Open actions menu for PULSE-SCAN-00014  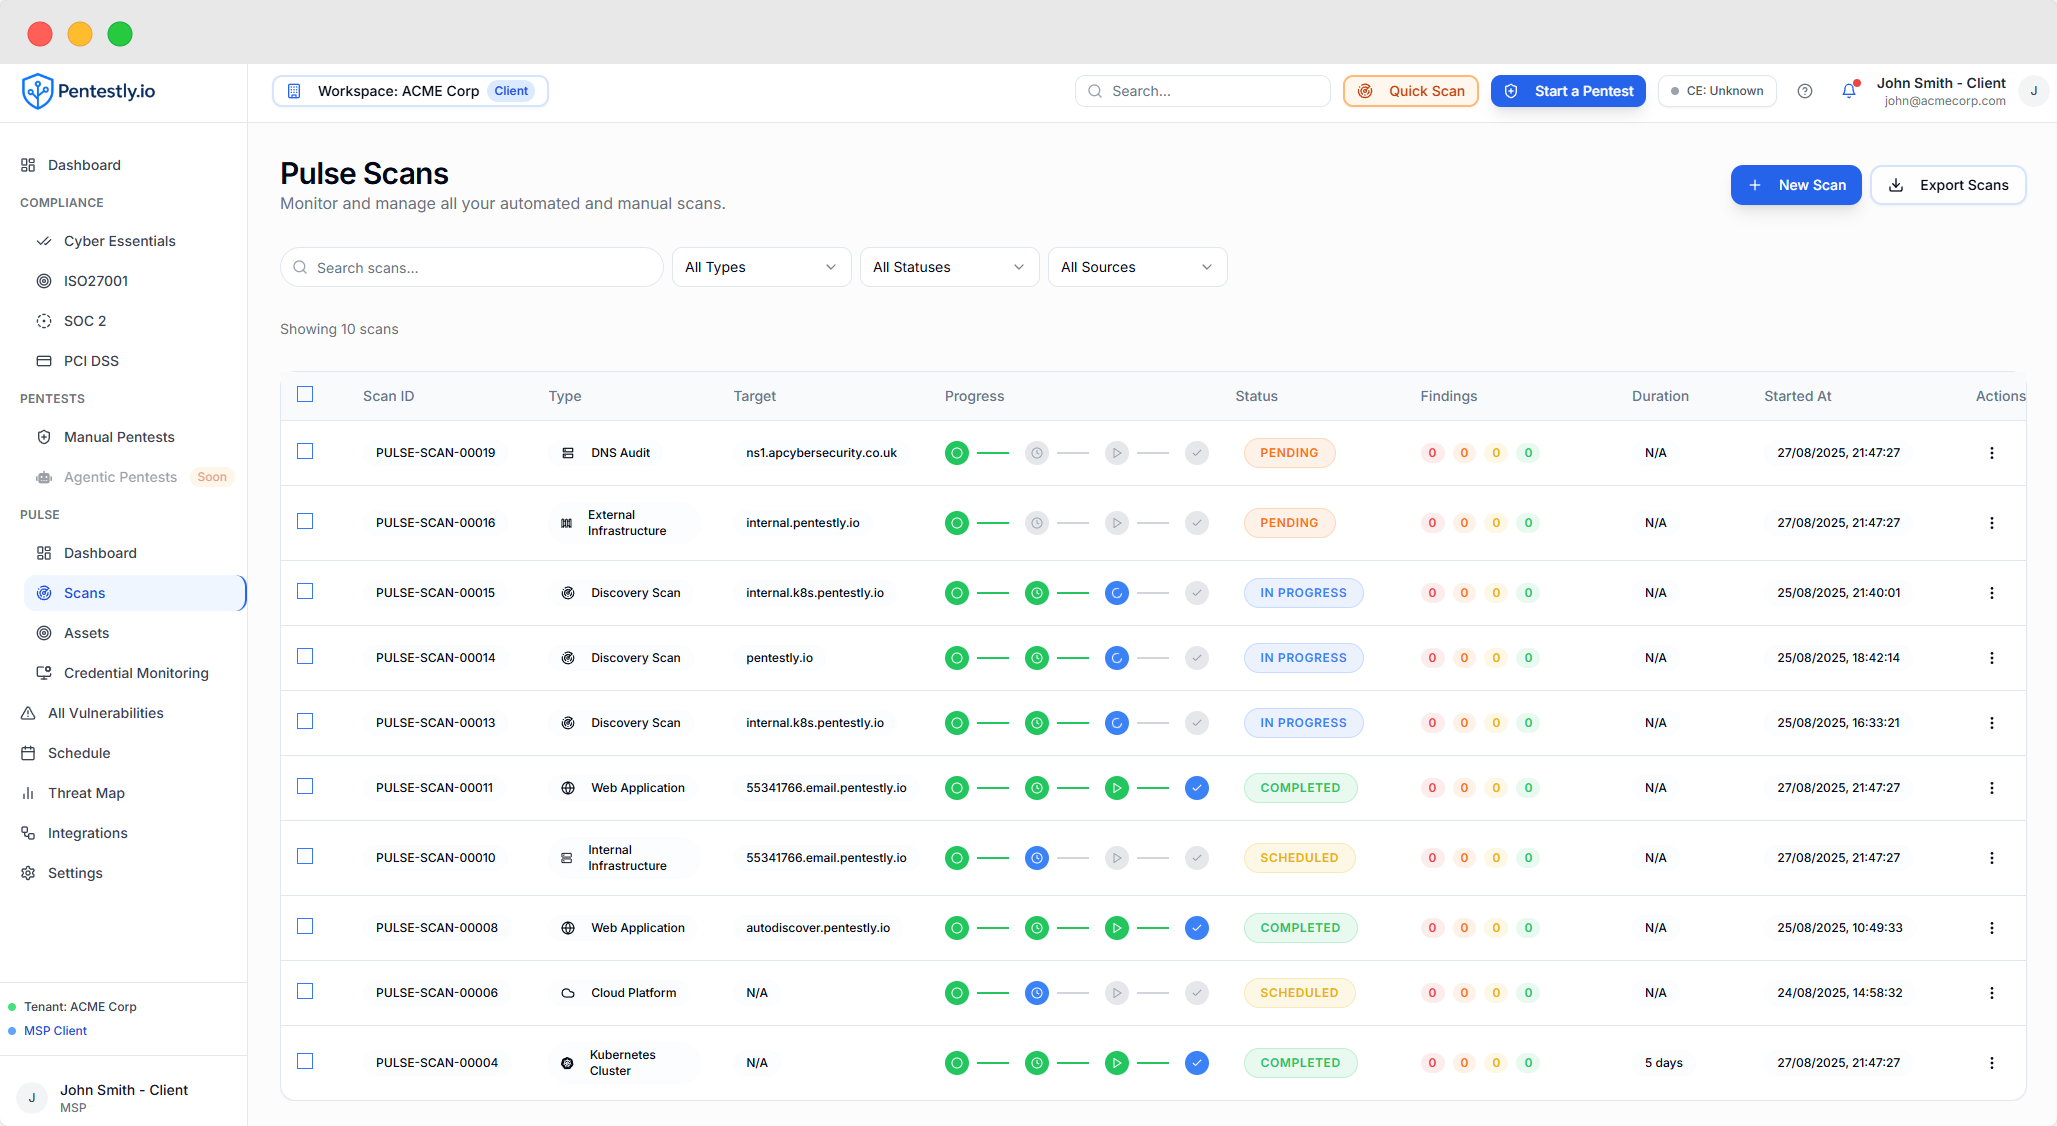pyautogui.click(x=1992, y=658)
